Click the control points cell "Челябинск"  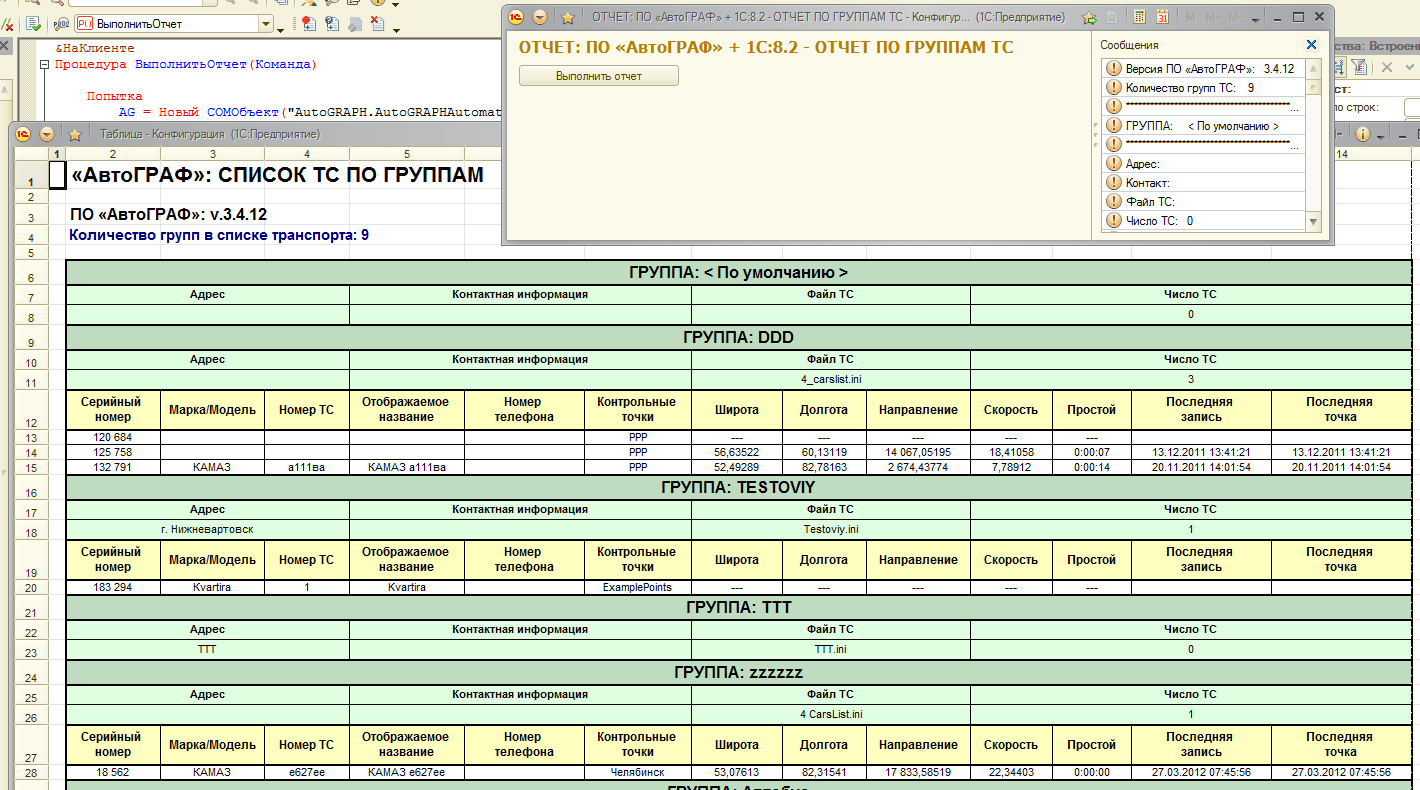pos(637,772)
